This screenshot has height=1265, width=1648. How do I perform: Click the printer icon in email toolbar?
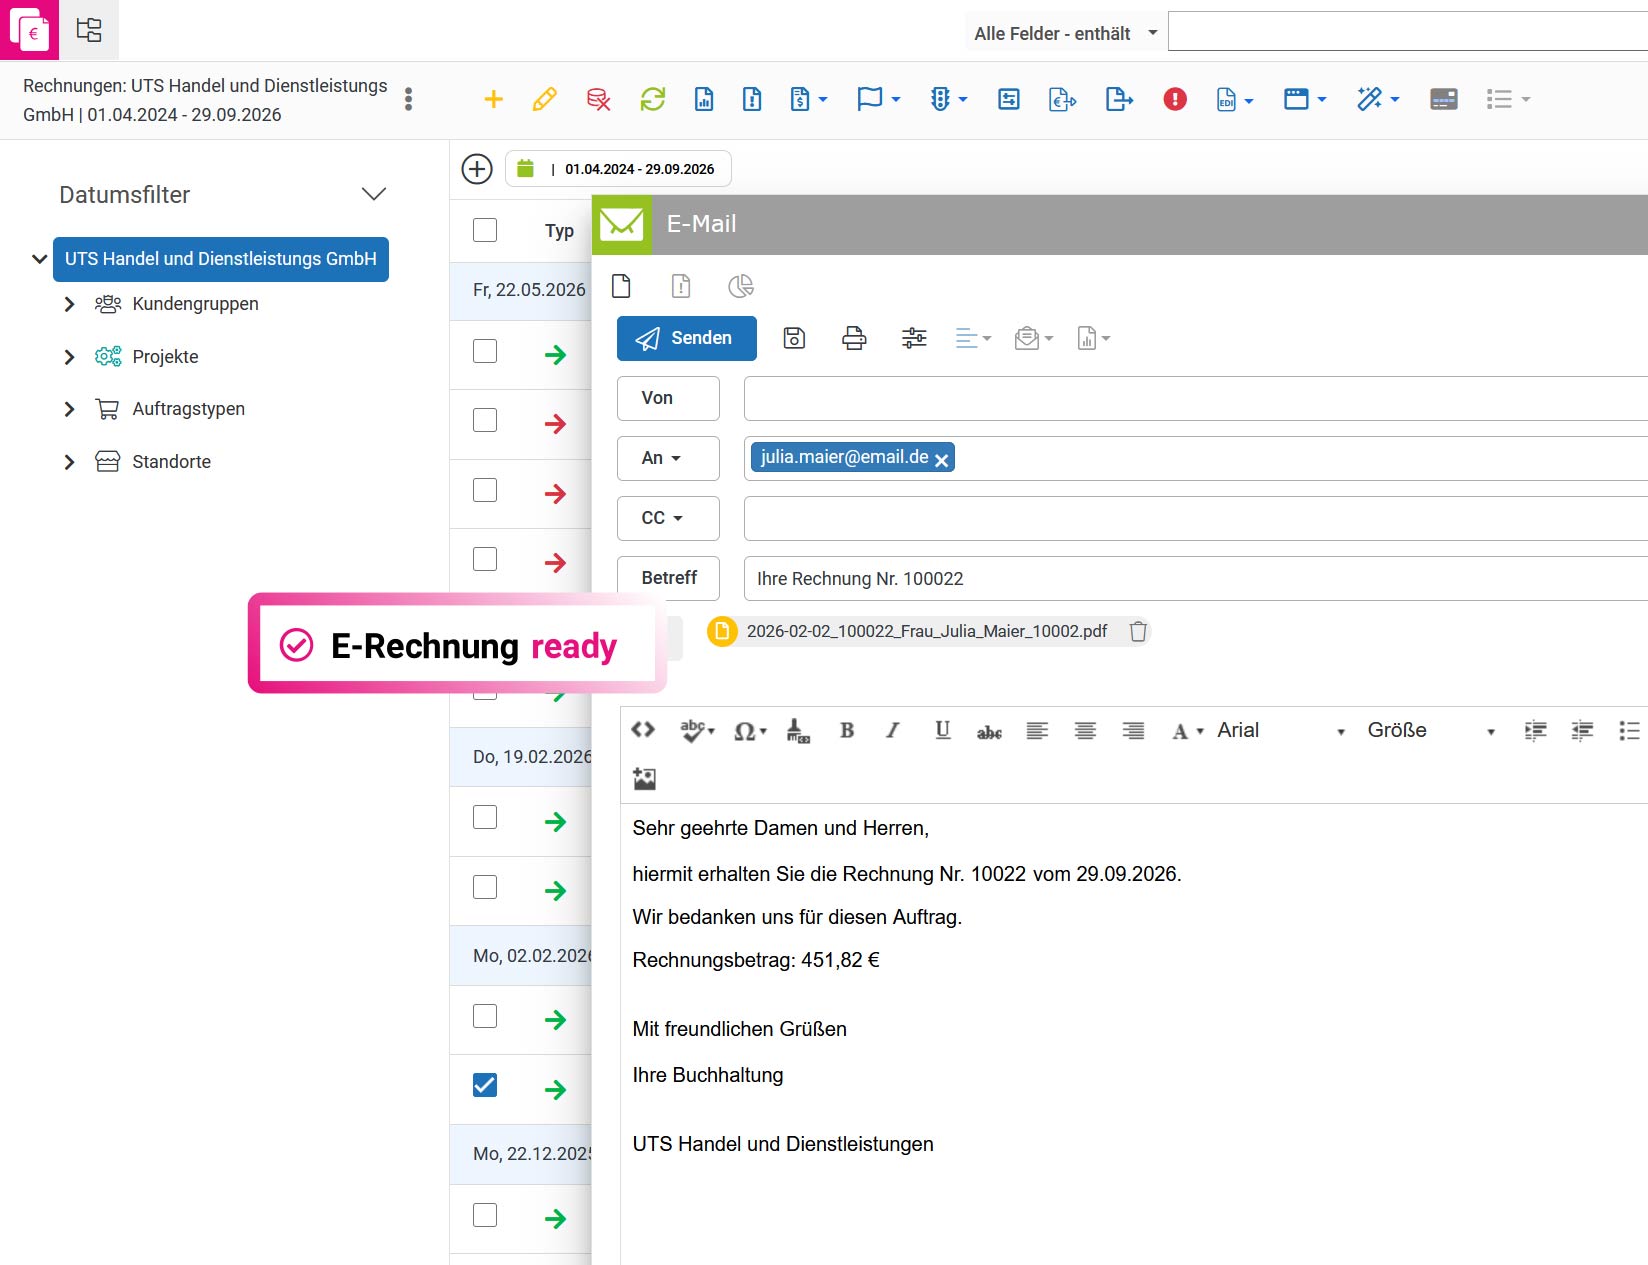(854, 338)
